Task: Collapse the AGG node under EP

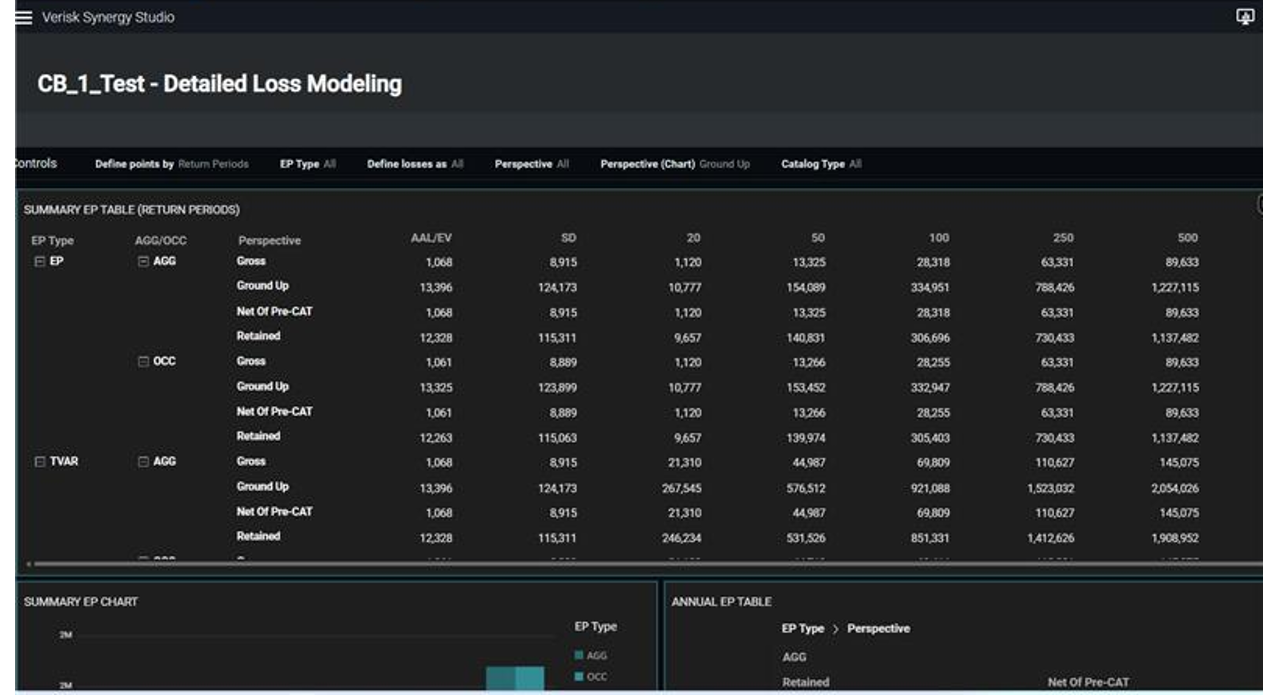Action: pyautogui.click(x=143, y=262)
